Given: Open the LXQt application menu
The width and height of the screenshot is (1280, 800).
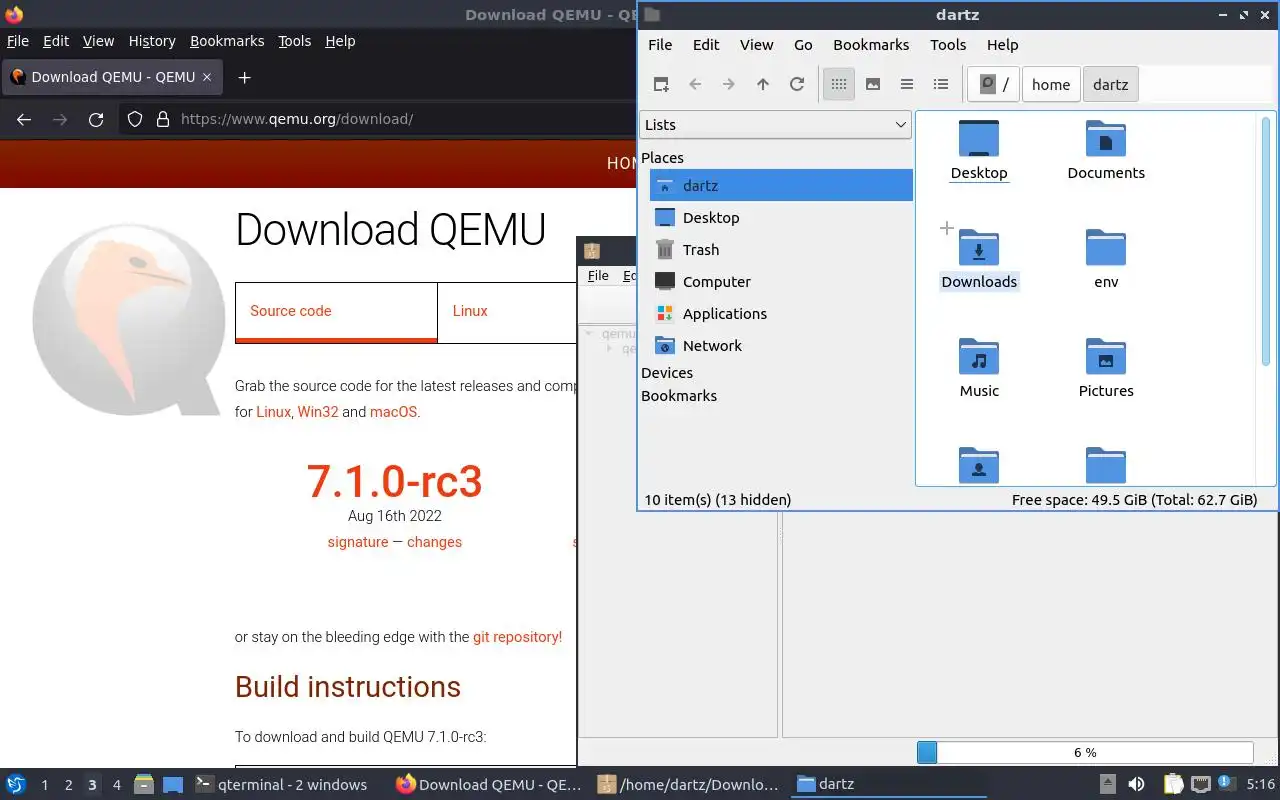Looking at the screenshot, I should click(x=16, y=784).
